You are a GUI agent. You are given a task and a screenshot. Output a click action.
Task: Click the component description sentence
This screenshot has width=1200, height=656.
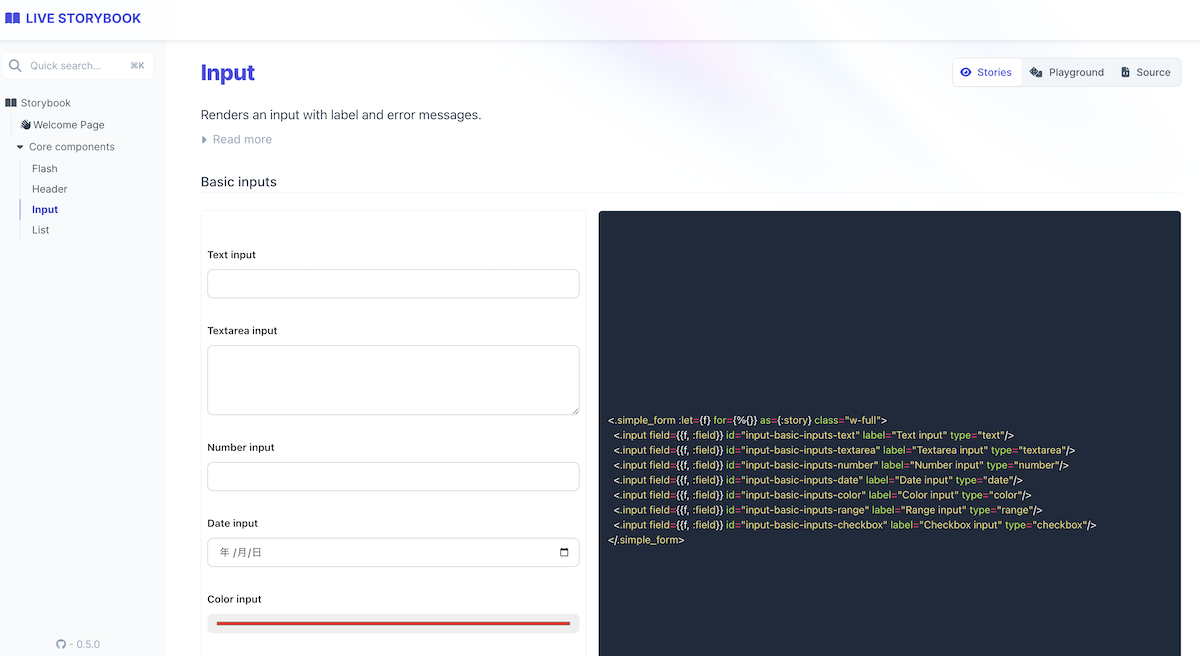[341, 115]
